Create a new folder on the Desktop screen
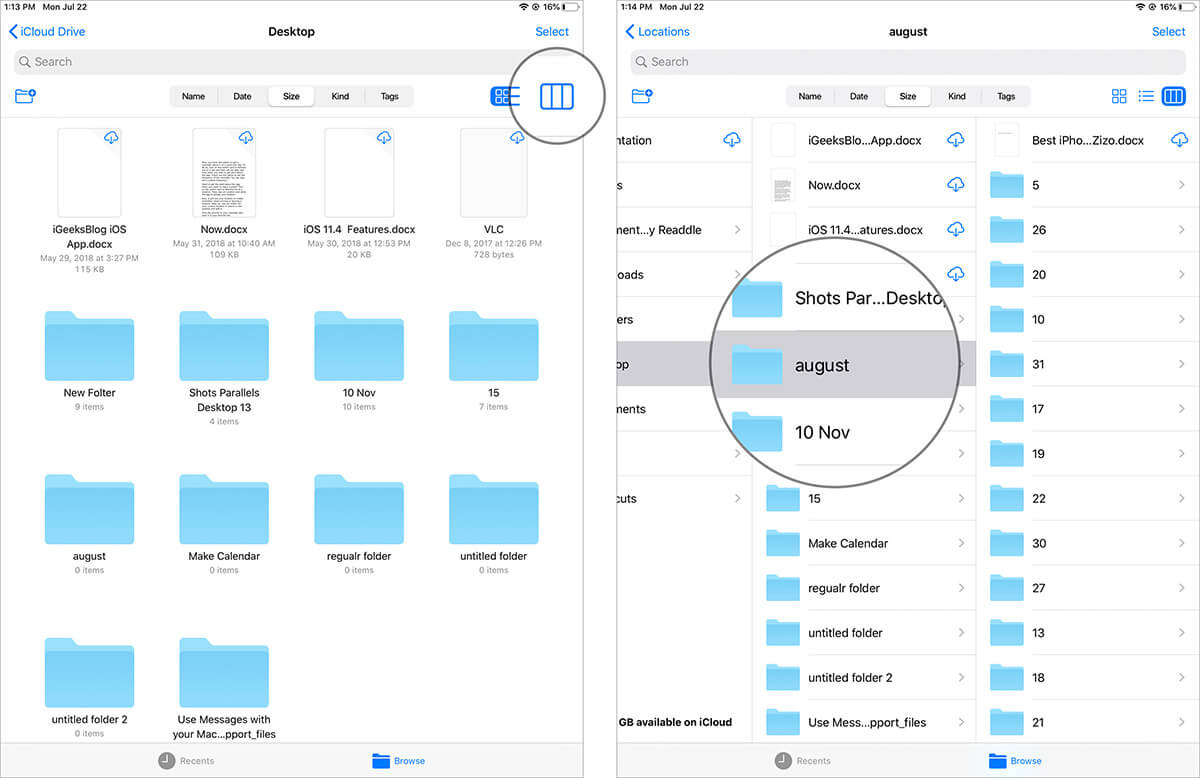The width and height of the screenshot is (1200, 778). pyautogui.click(x=25, y=96)
